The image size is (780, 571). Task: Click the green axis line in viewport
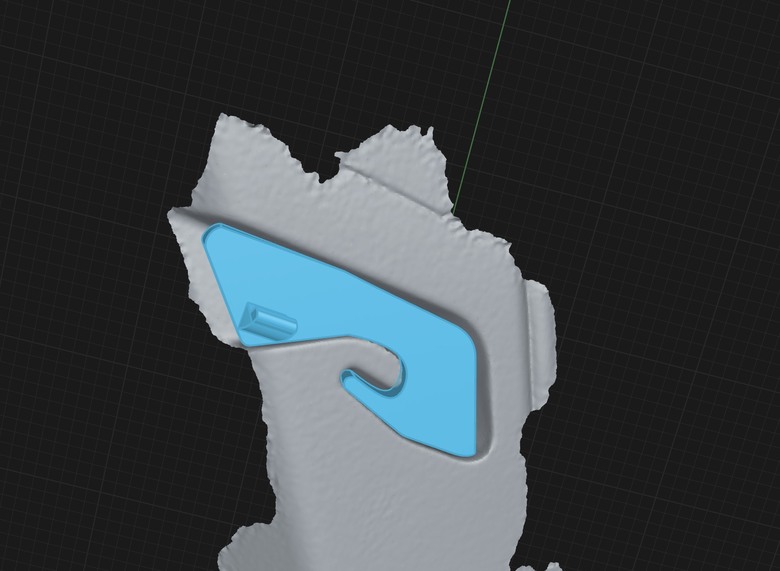[x=482, y=107]
